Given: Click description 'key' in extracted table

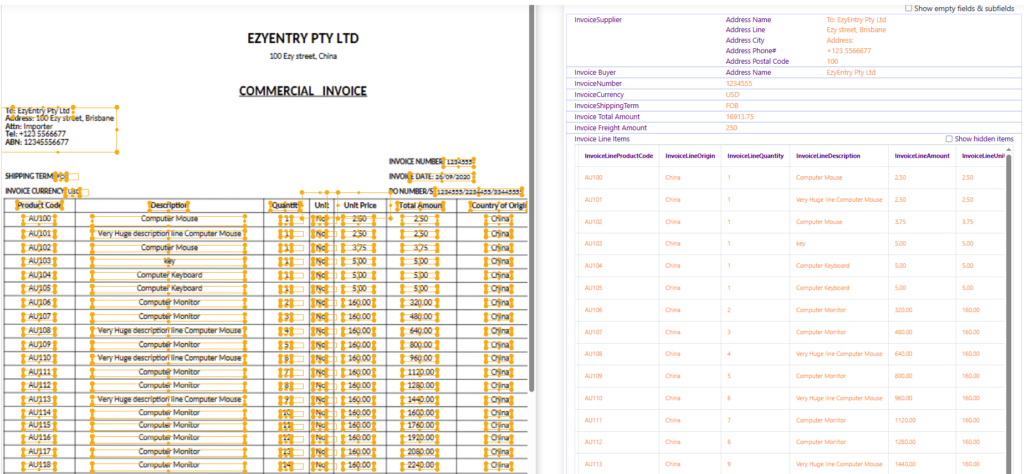Looking at the screenshot, I should (x=800, y=244).
